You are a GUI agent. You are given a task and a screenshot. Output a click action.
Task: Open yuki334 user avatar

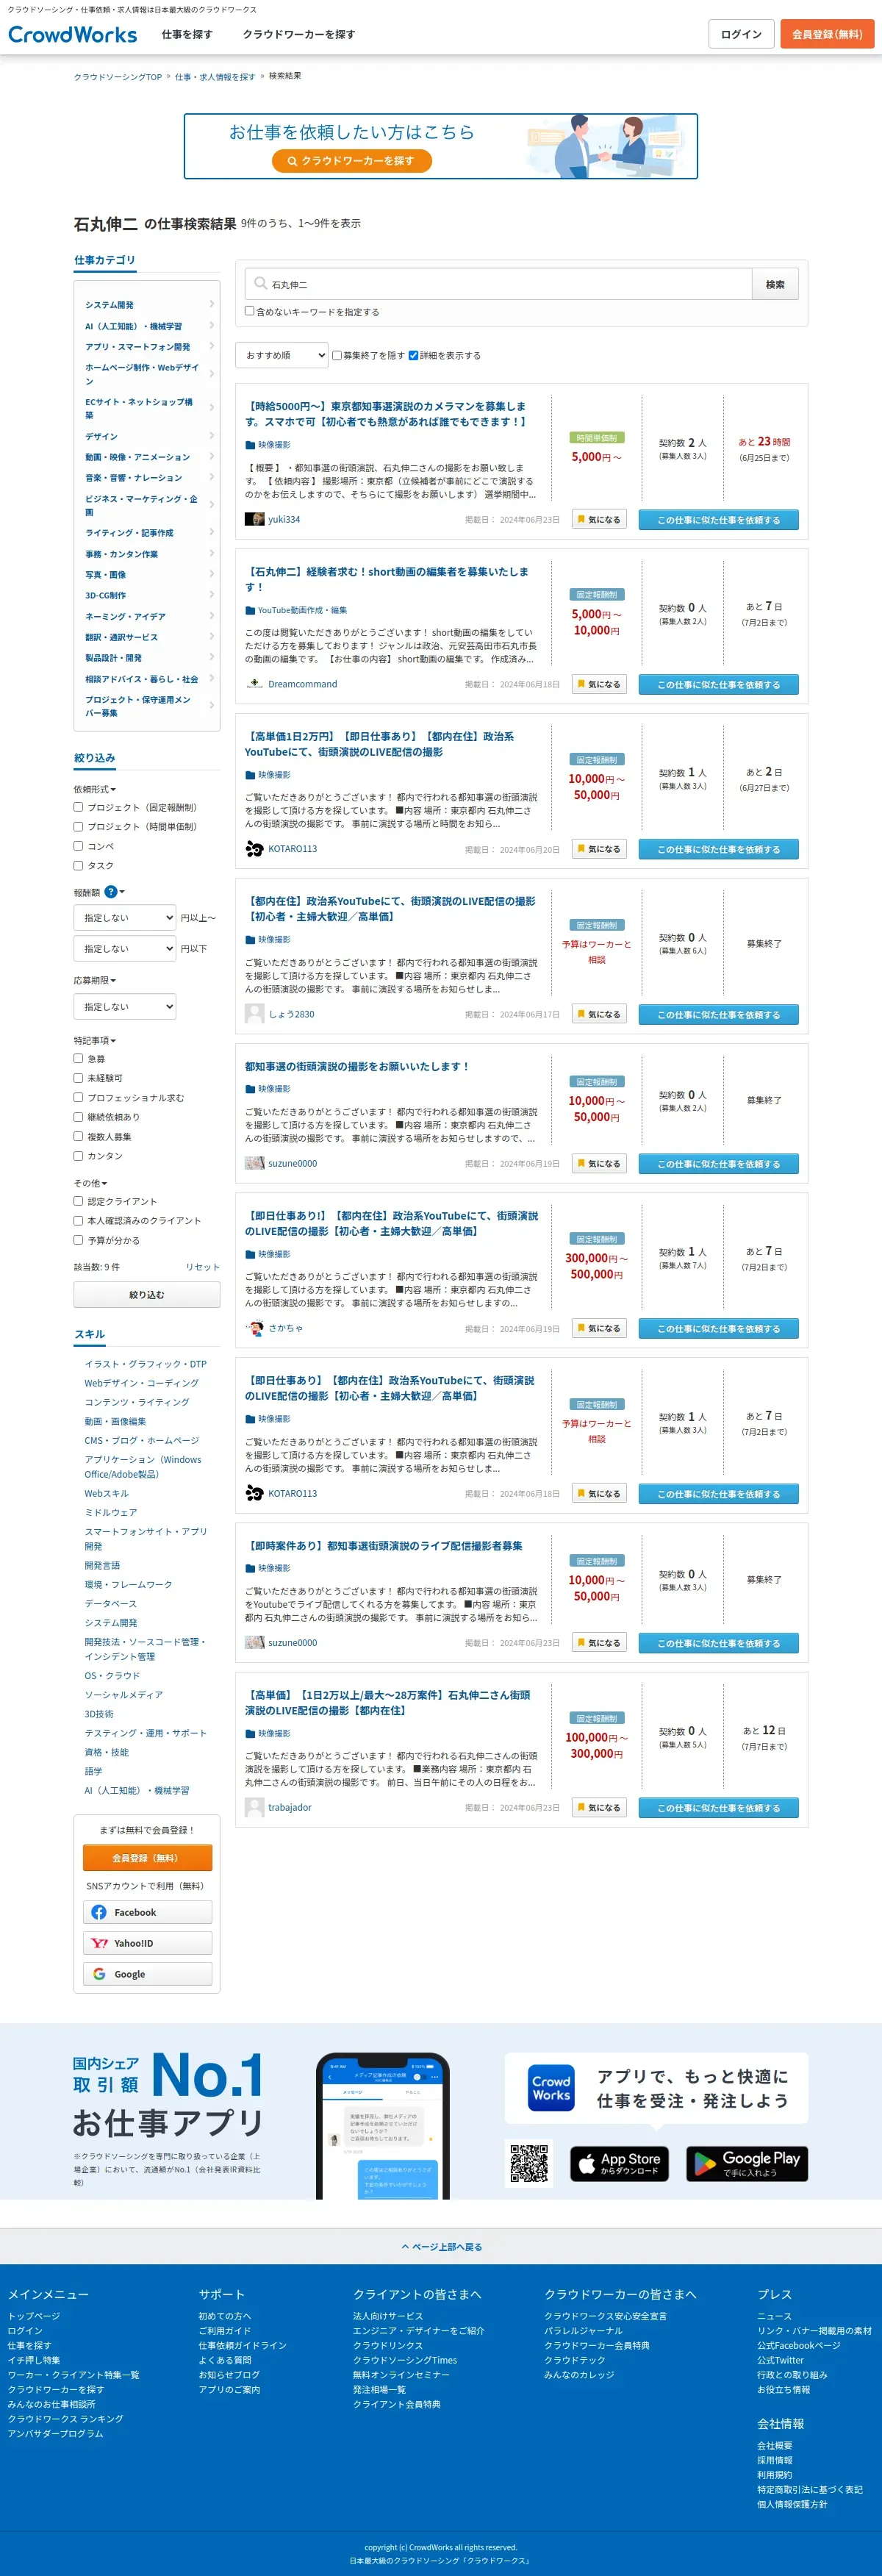pos(255,519)
